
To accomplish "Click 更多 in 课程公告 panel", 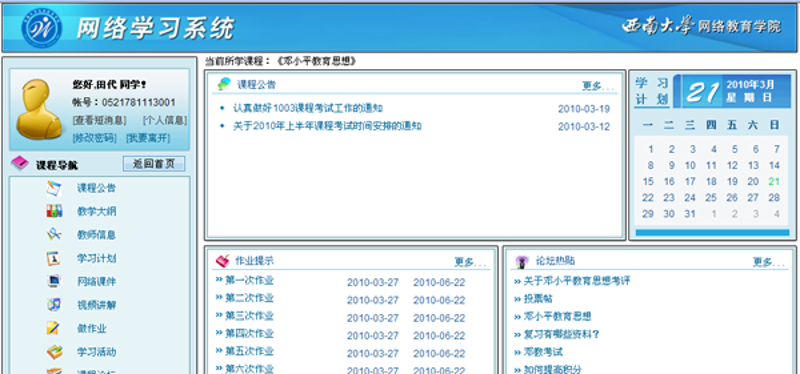I will pos(597,86).
